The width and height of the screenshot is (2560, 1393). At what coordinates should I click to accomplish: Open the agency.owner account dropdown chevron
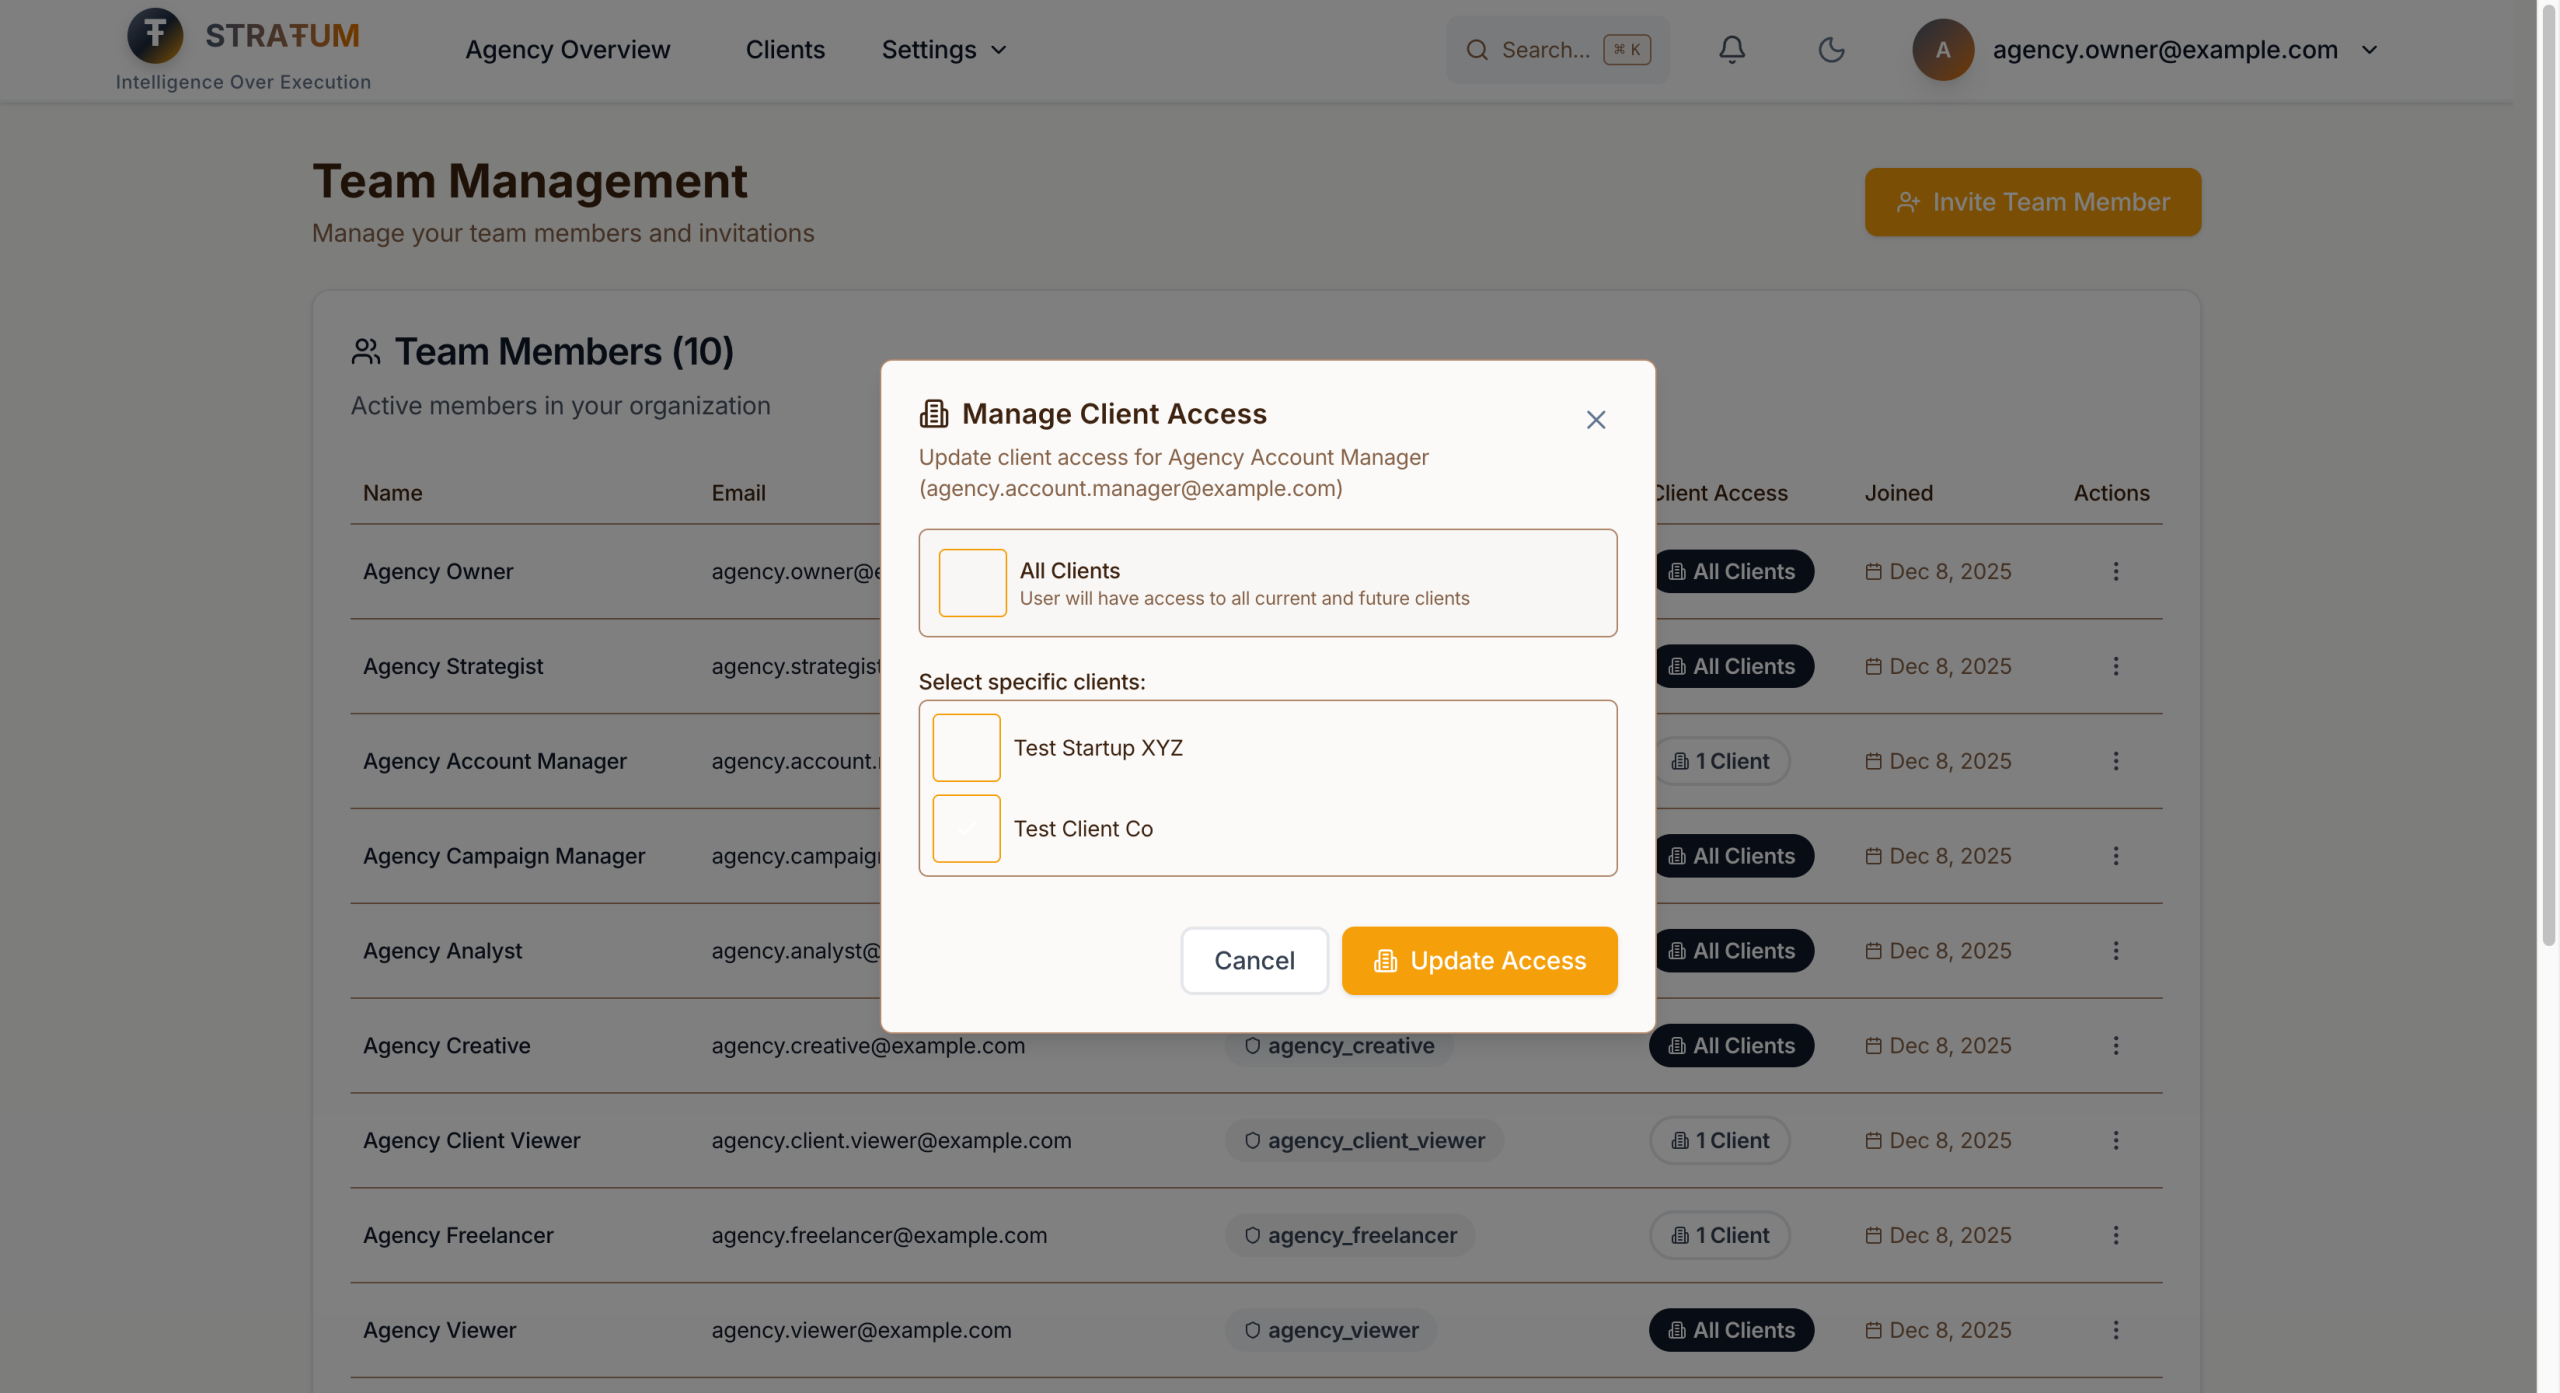(x=2369, y=50)
